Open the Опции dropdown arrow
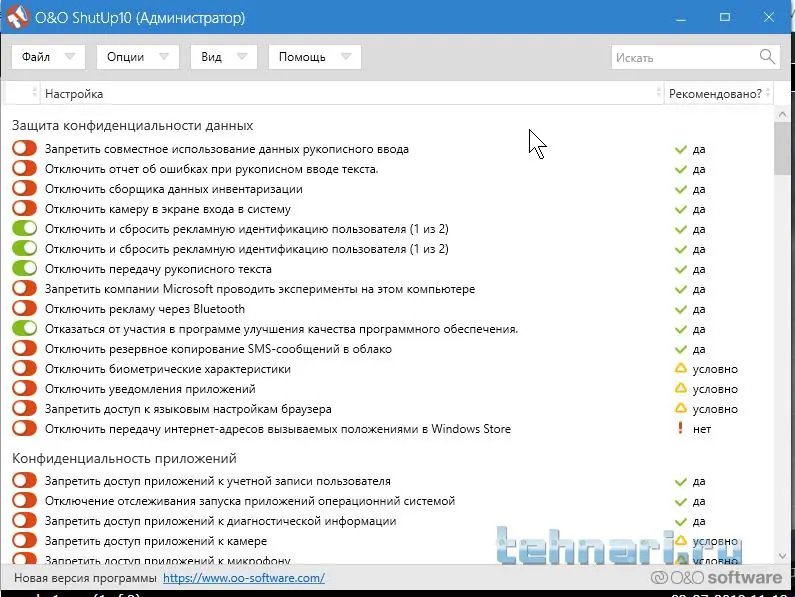This screenshot has width=795, height=597. [x=164, y=56]
